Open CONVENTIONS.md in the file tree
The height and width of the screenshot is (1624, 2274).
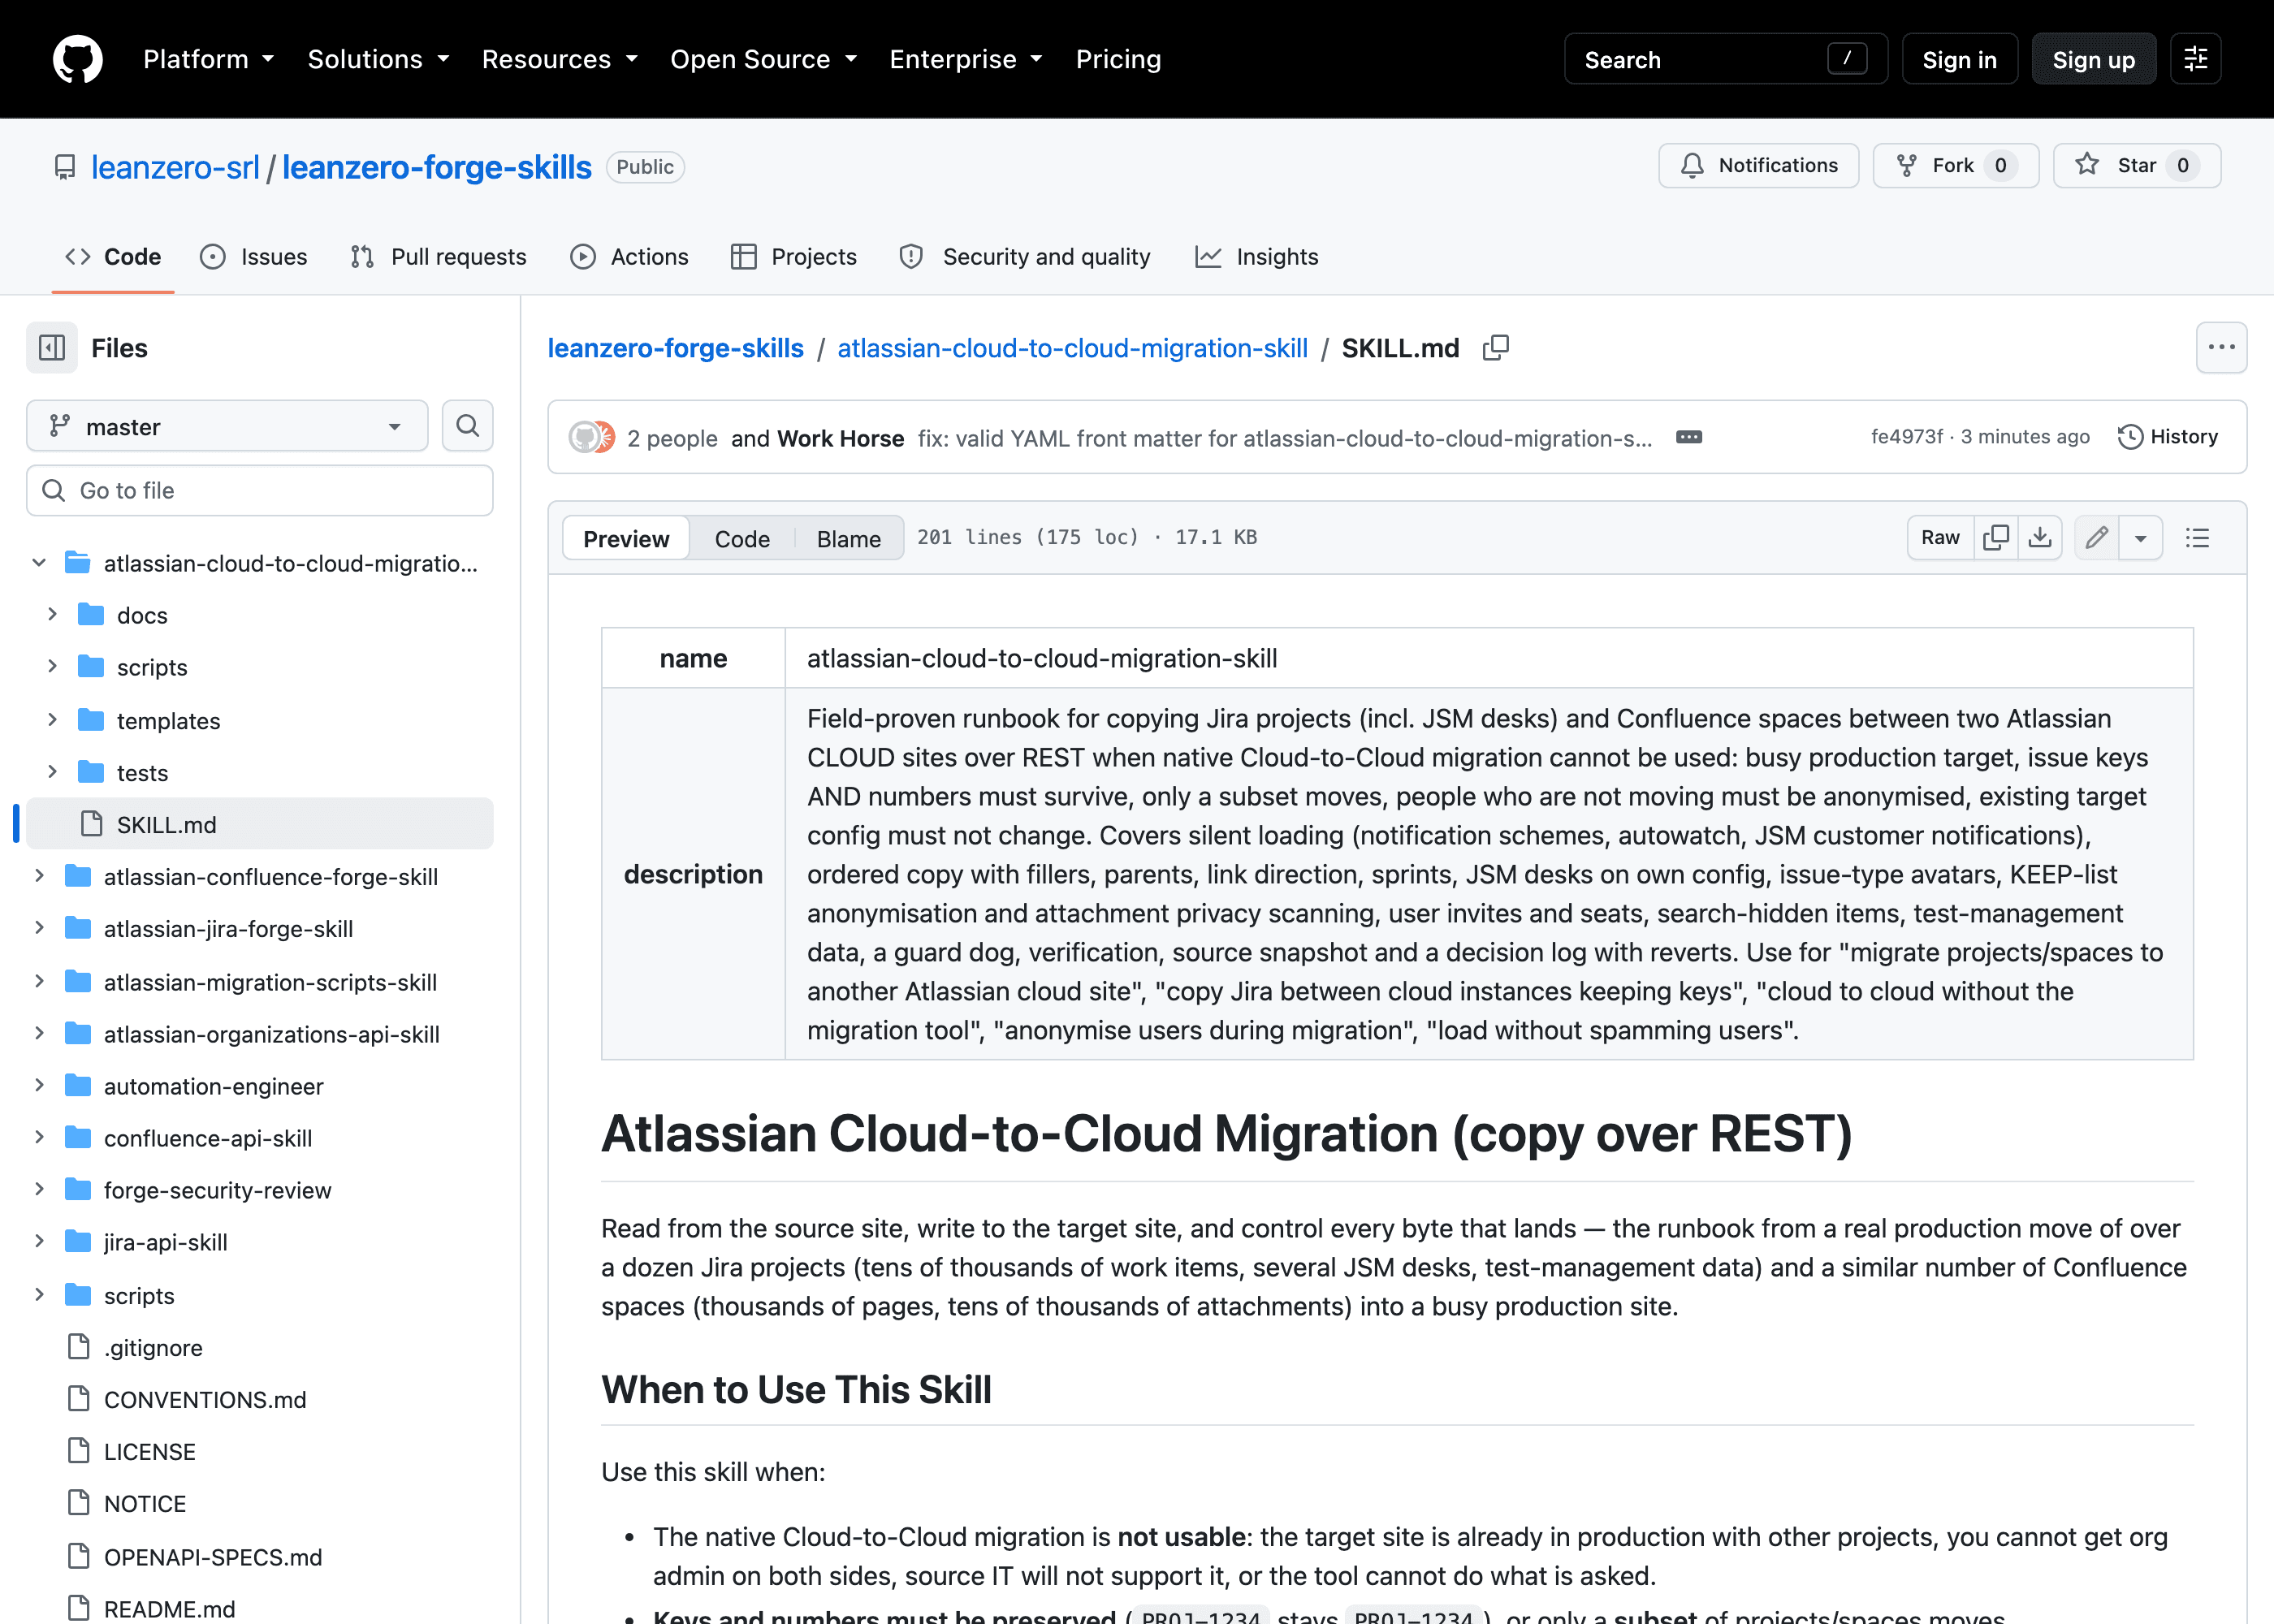pyautogui.click(x=205, y=1399)
